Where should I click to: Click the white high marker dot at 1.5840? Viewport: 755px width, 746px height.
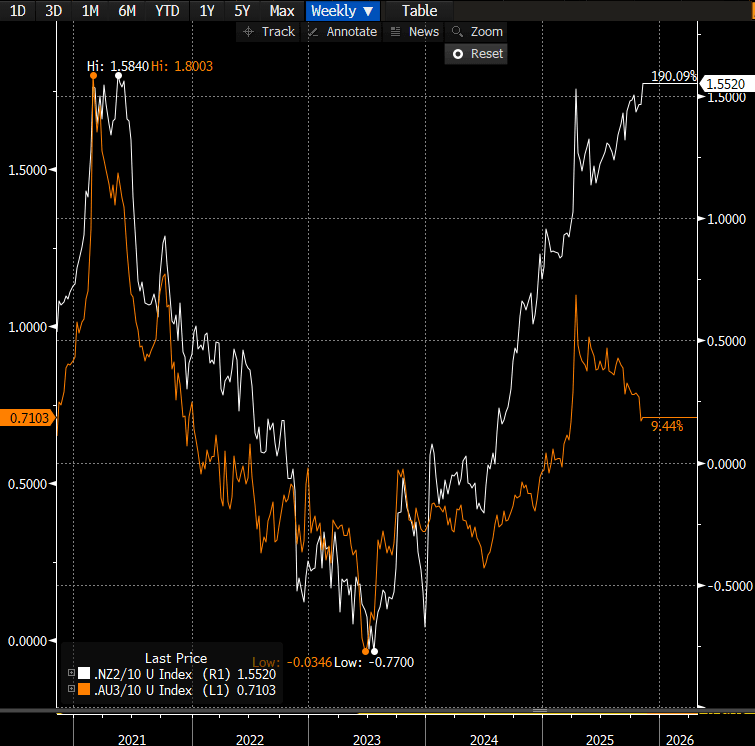[119, 75]
